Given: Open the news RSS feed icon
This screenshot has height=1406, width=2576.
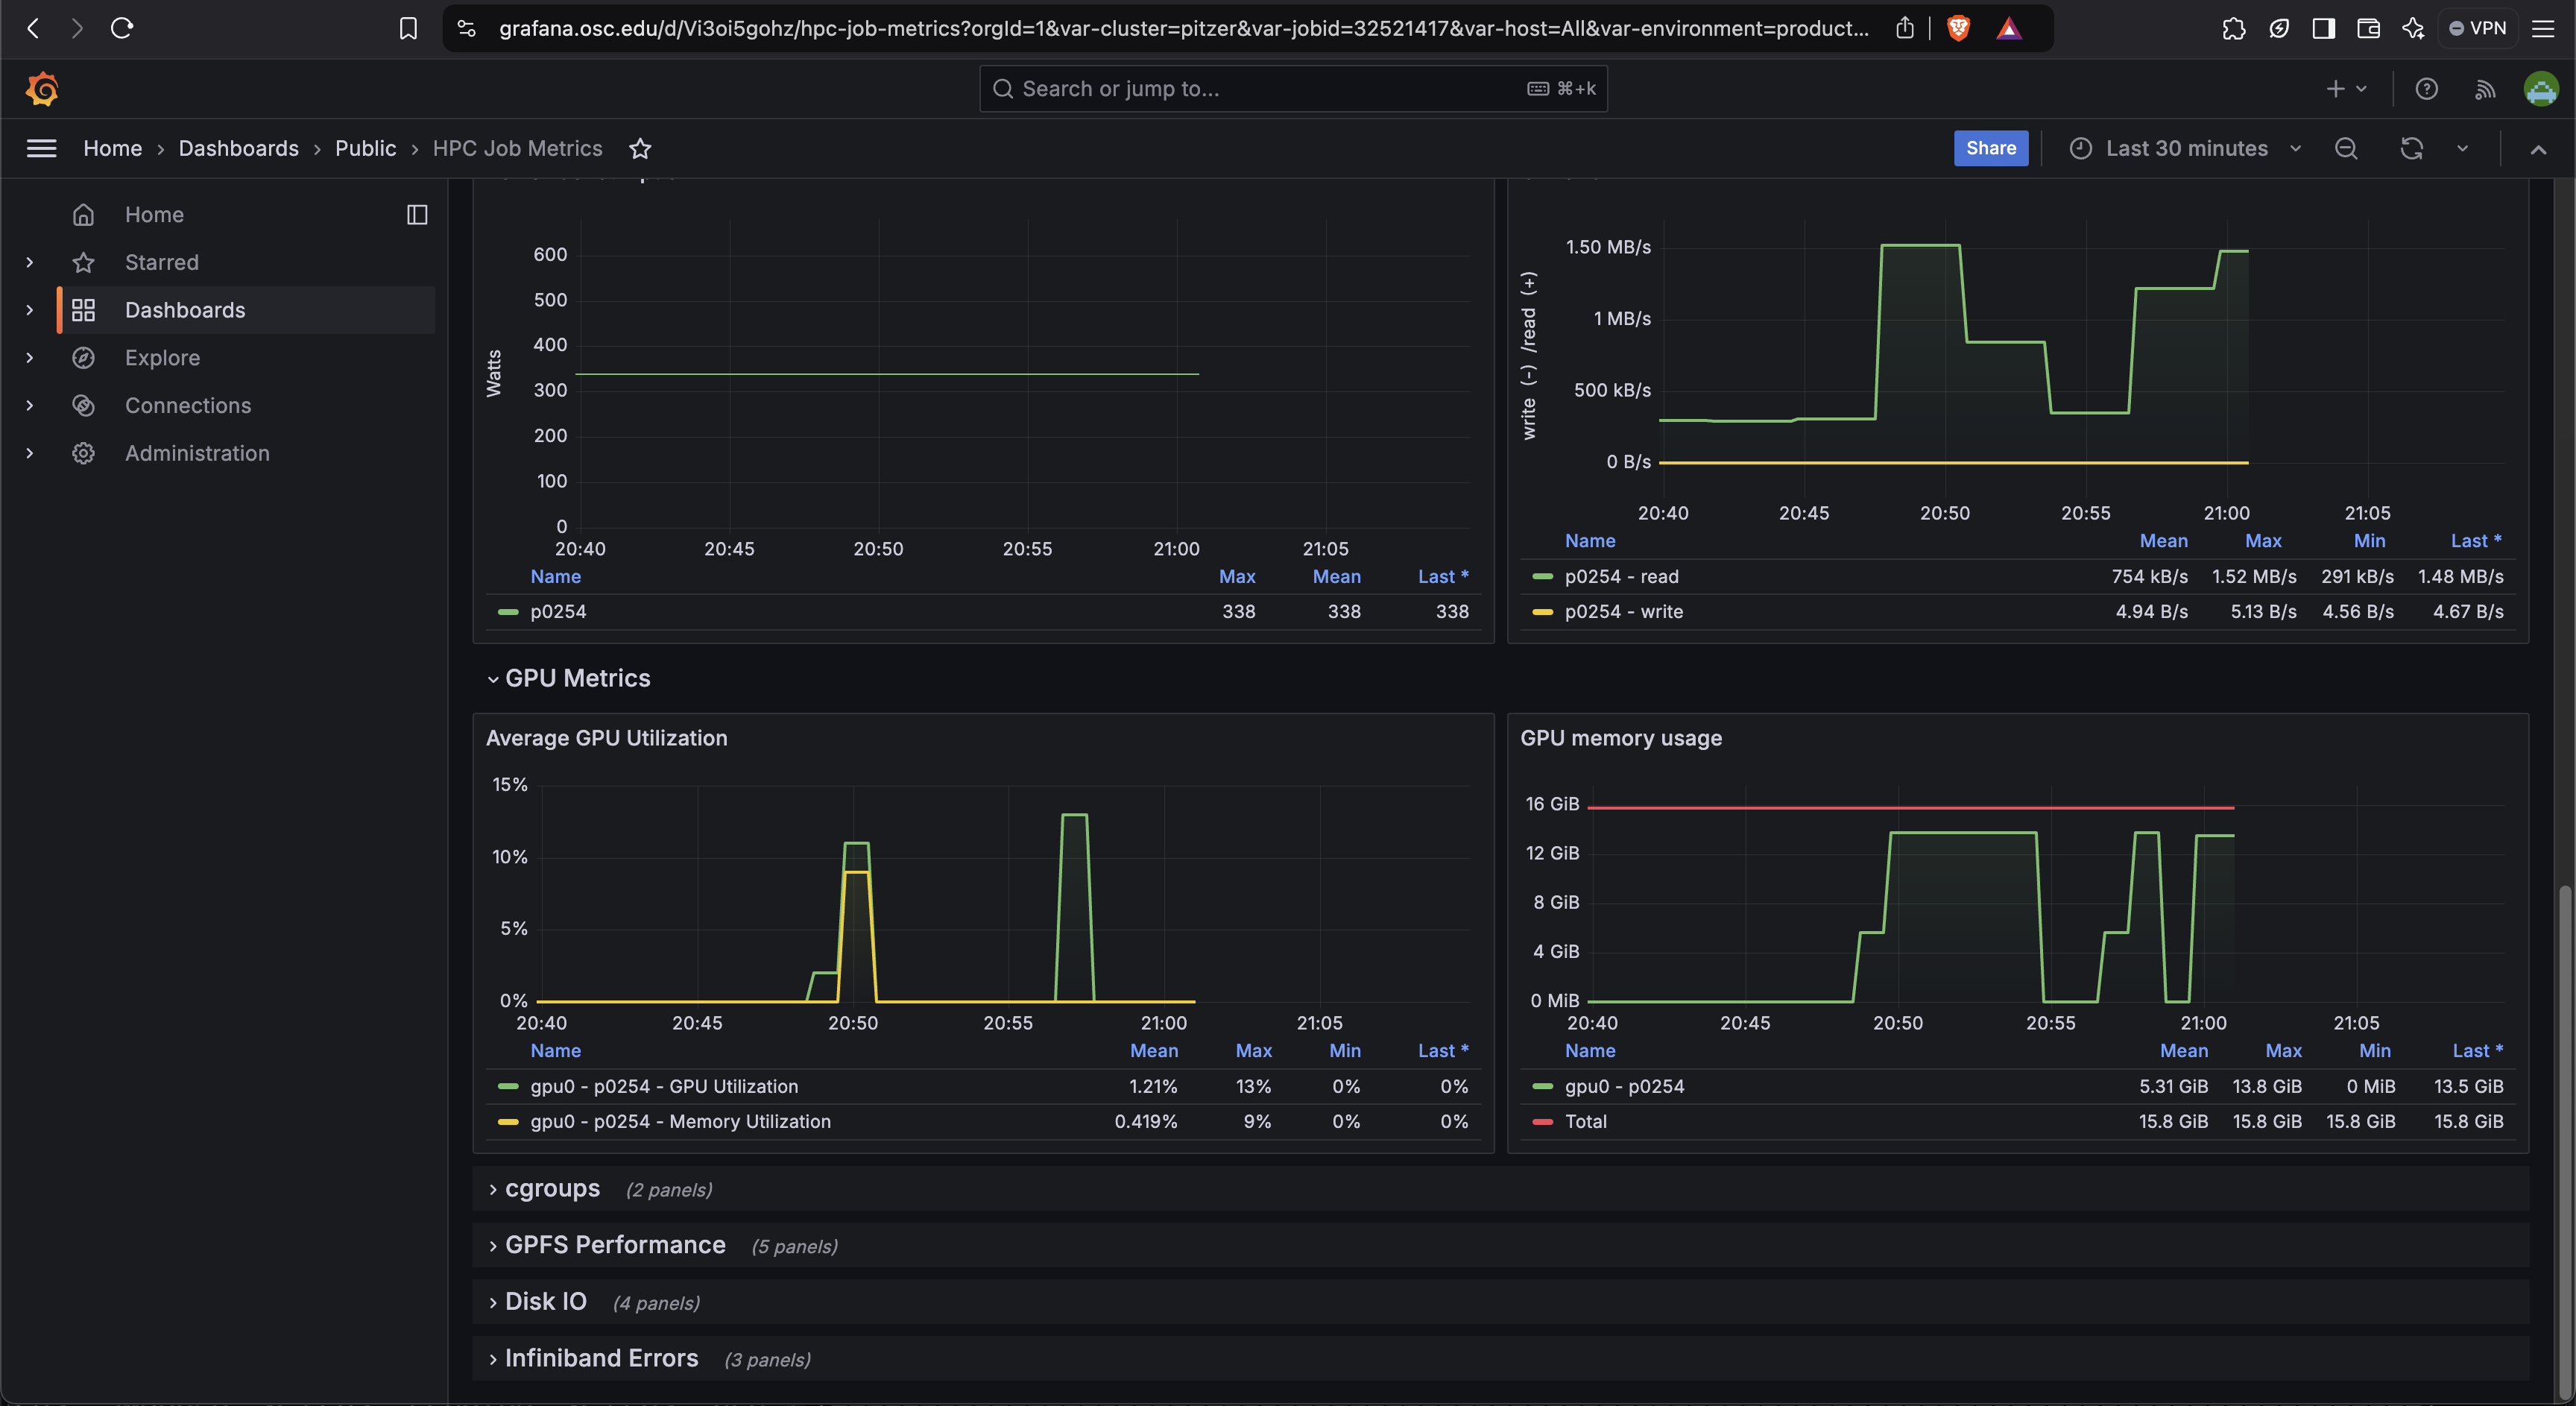Looking at the screenshot, I should 2484,89.
